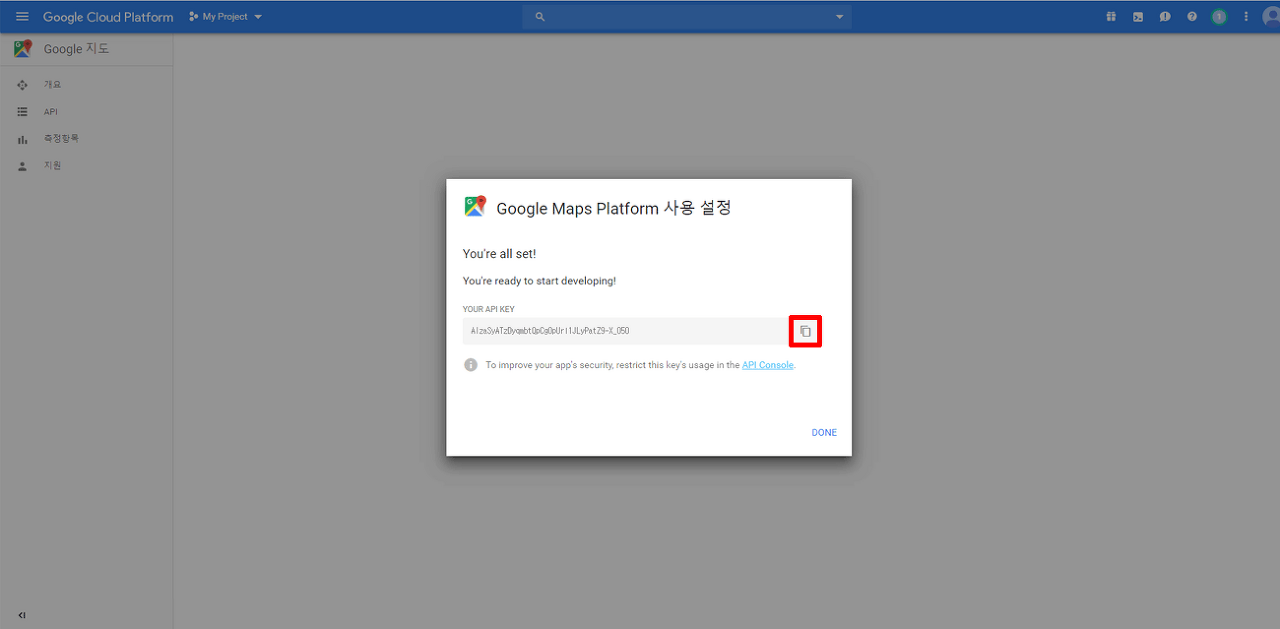Click the Google 지도 sidebar heading
This screenshot has width=1280, height=629.
[x=77, y=49]
